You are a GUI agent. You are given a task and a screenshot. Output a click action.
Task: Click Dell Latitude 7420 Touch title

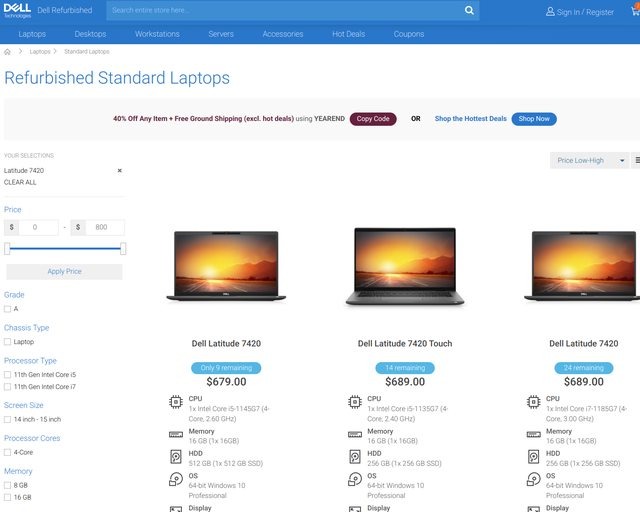coord(405,344)
